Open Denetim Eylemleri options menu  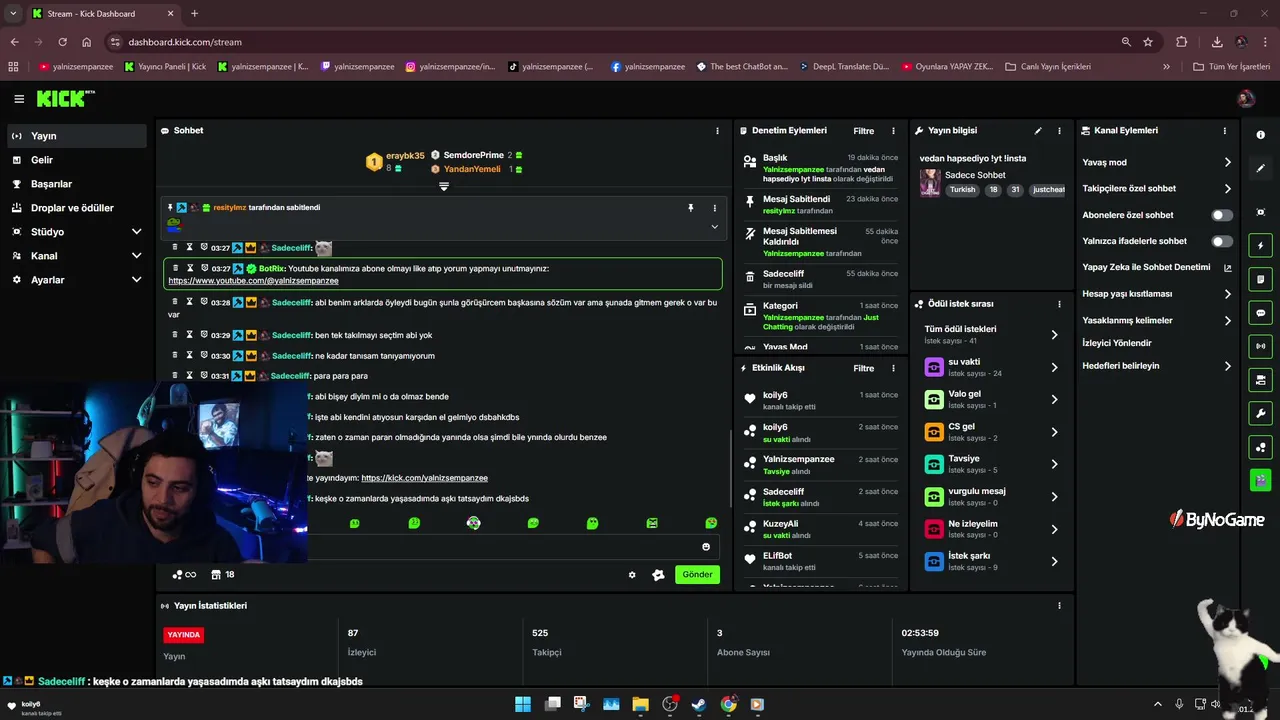[x=893, y=131]
